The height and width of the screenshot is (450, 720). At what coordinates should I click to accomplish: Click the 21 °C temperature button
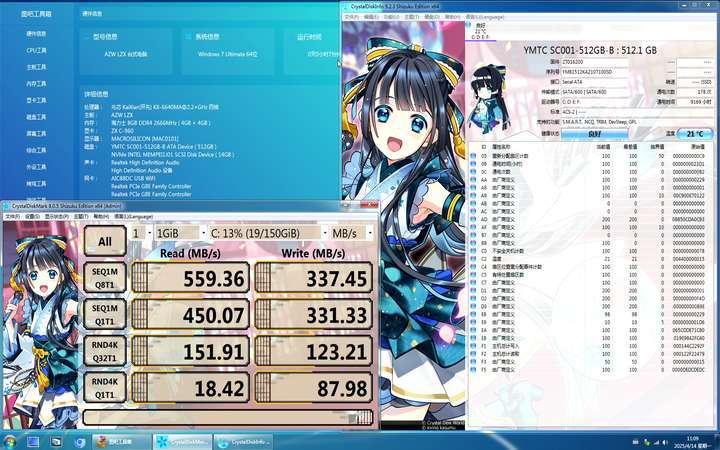click(x=695, y=134)
